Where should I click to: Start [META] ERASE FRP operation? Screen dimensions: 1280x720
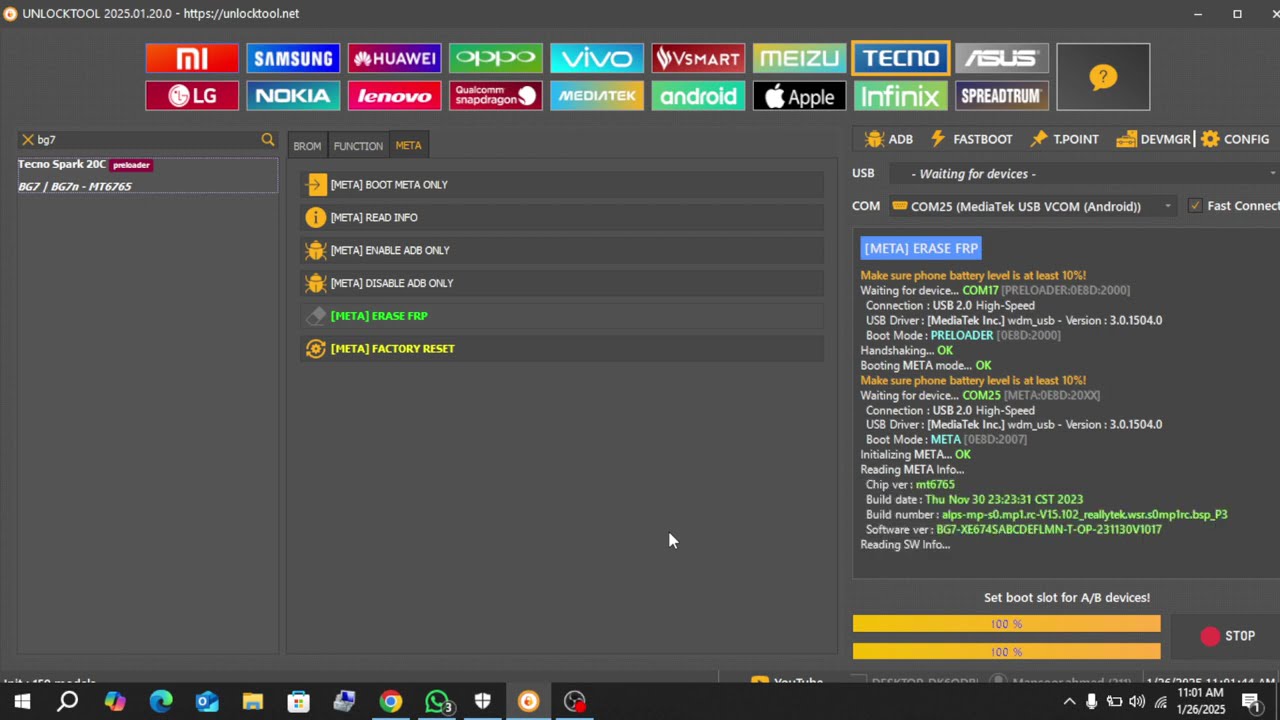(x=562, y=316)
